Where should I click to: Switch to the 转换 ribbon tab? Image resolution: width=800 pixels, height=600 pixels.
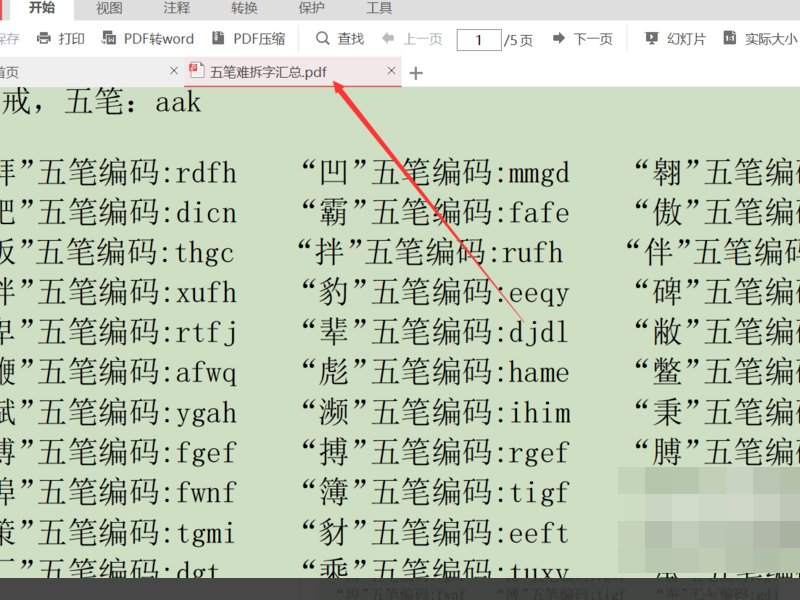[243, 10]
